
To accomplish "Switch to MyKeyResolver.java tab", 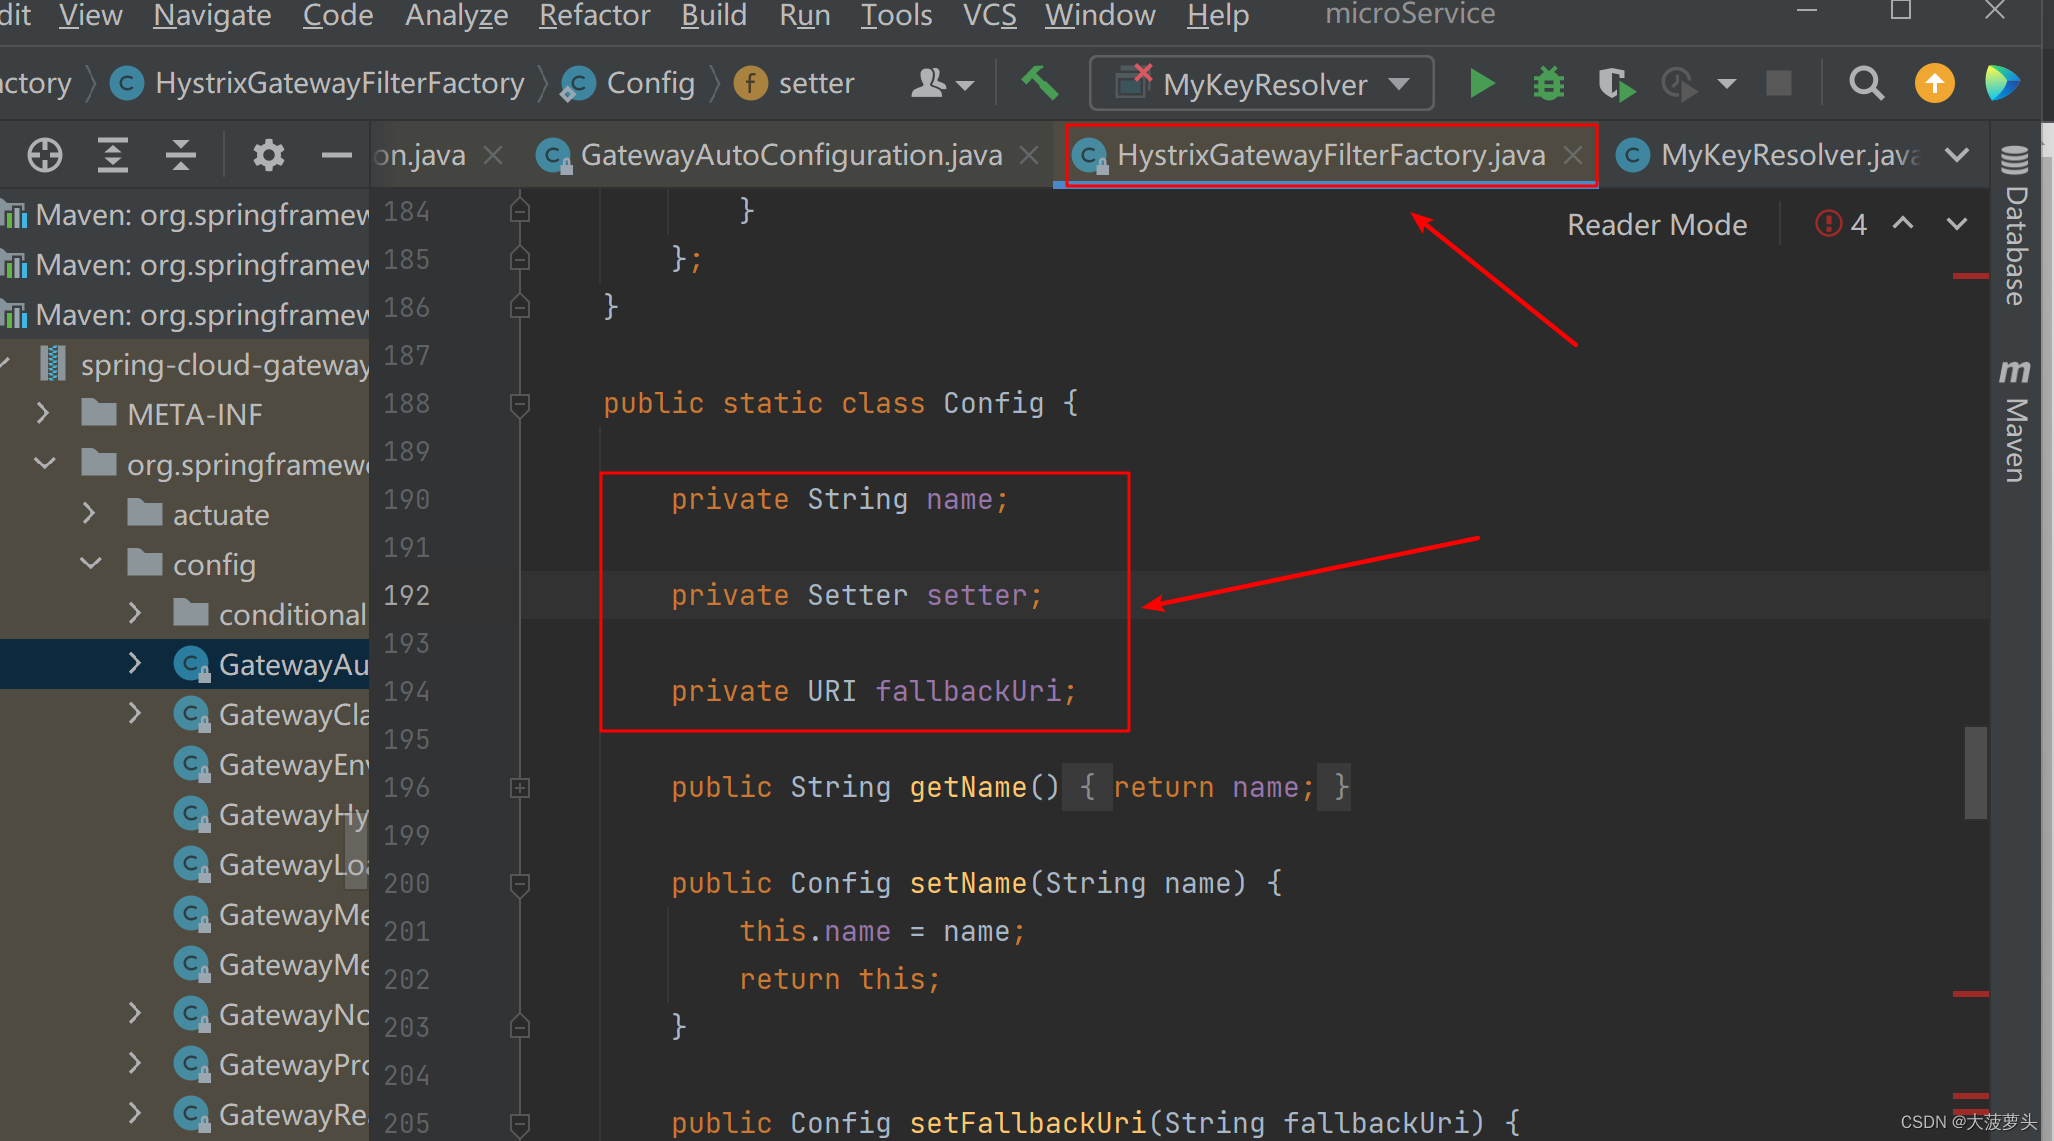I will (1789, 155).
